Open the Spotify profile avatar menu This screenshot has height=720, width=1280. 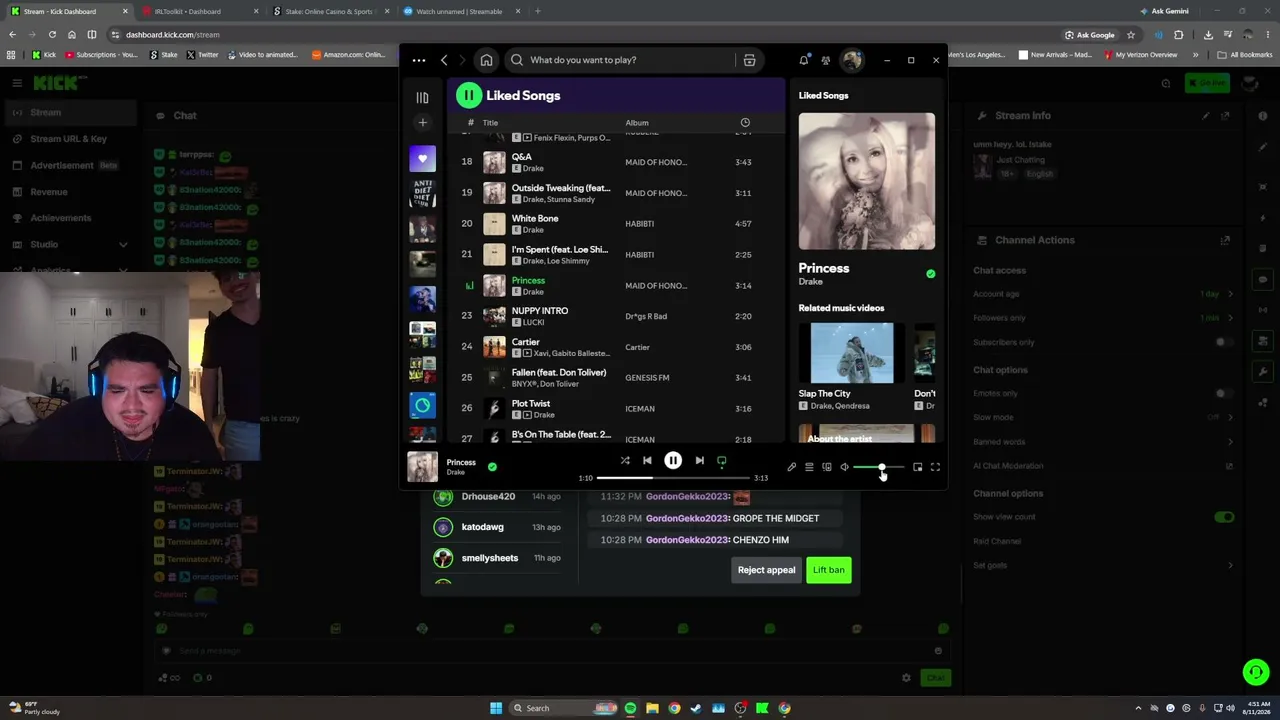pos(851,60)
